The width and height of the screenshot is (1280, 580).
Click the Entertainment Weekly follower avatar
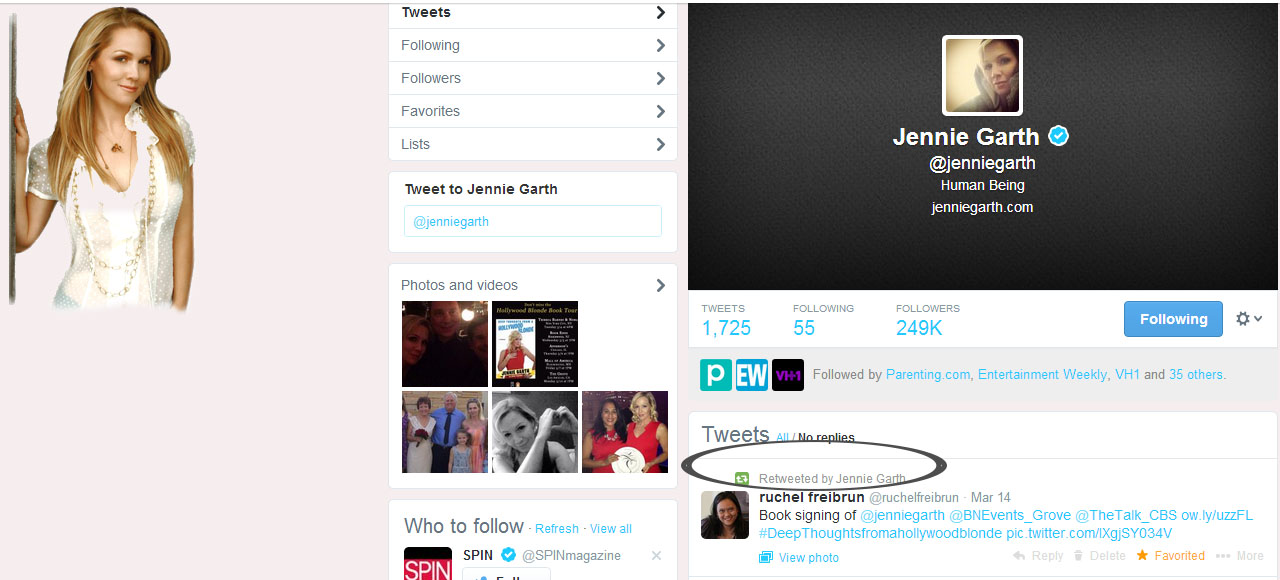point(751,374)
